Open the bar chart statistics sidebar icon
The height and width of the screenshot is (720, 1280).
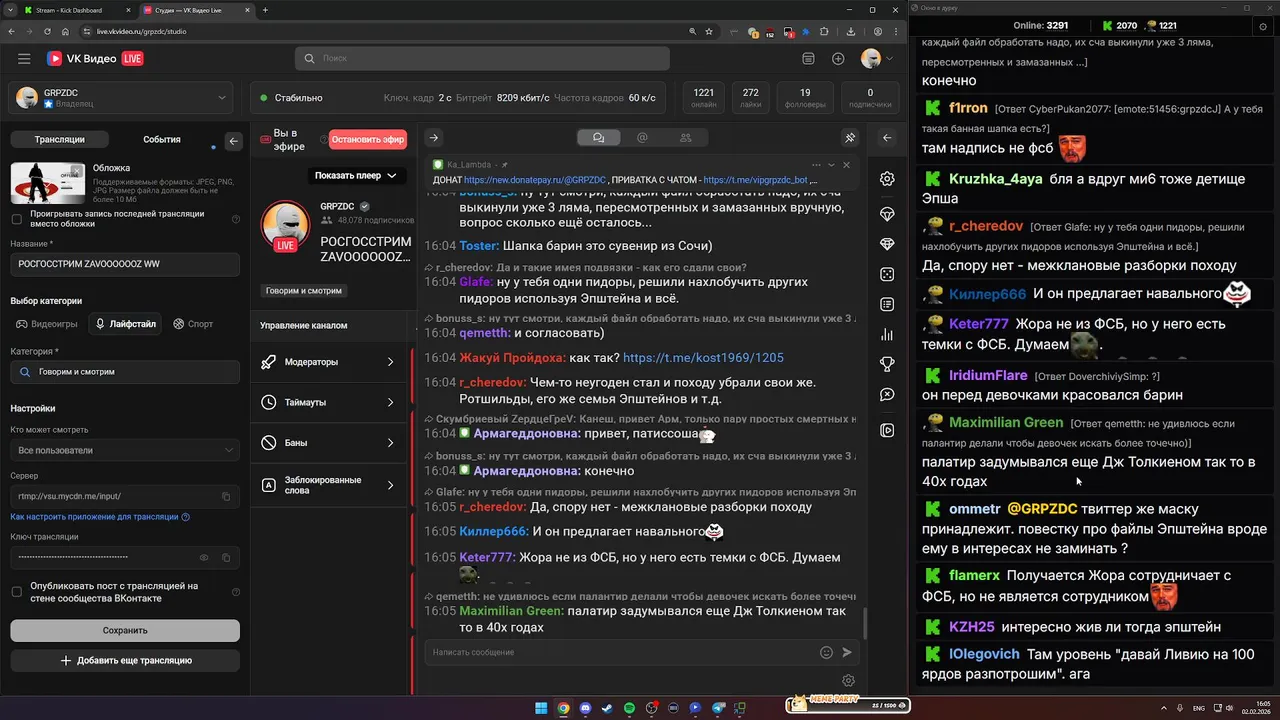(x=887, y=335)
